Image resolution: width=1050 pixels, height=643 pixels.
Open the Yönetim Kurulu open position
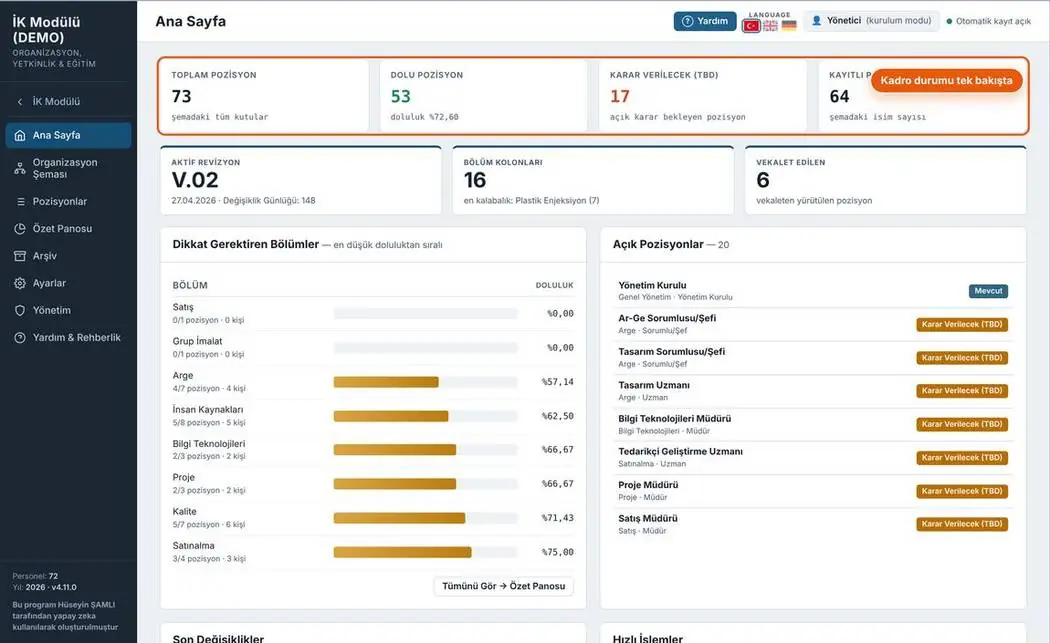(813, 291)
